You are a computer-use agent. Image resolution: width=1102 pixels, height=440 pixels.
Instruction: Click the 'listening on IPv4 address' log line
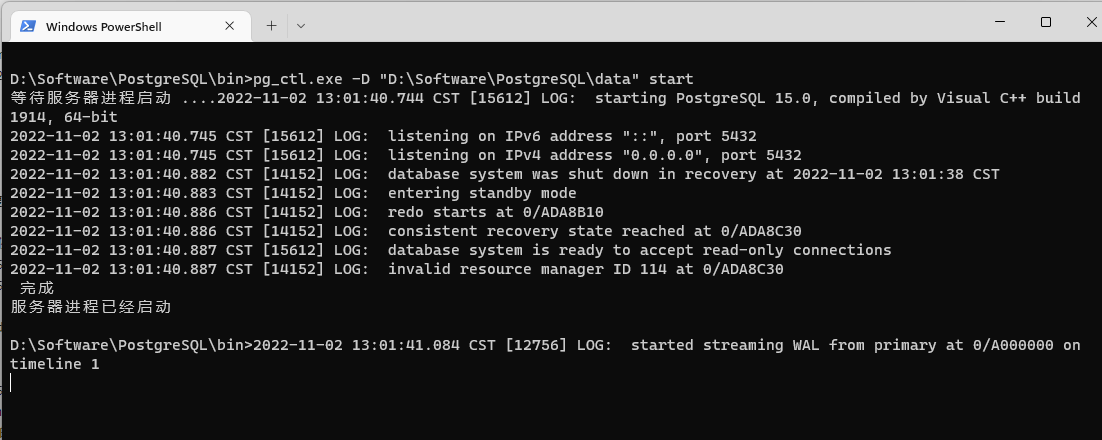pyautogui.click(x=406, y=155)
